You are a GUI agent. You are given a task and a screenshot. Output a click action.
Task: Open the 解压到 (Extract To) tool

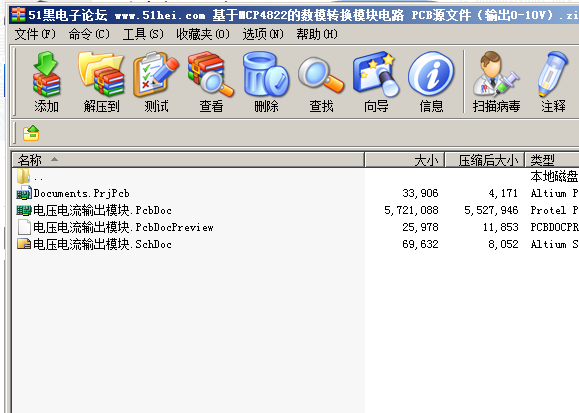pyautogui.click(x=101, y=82)
